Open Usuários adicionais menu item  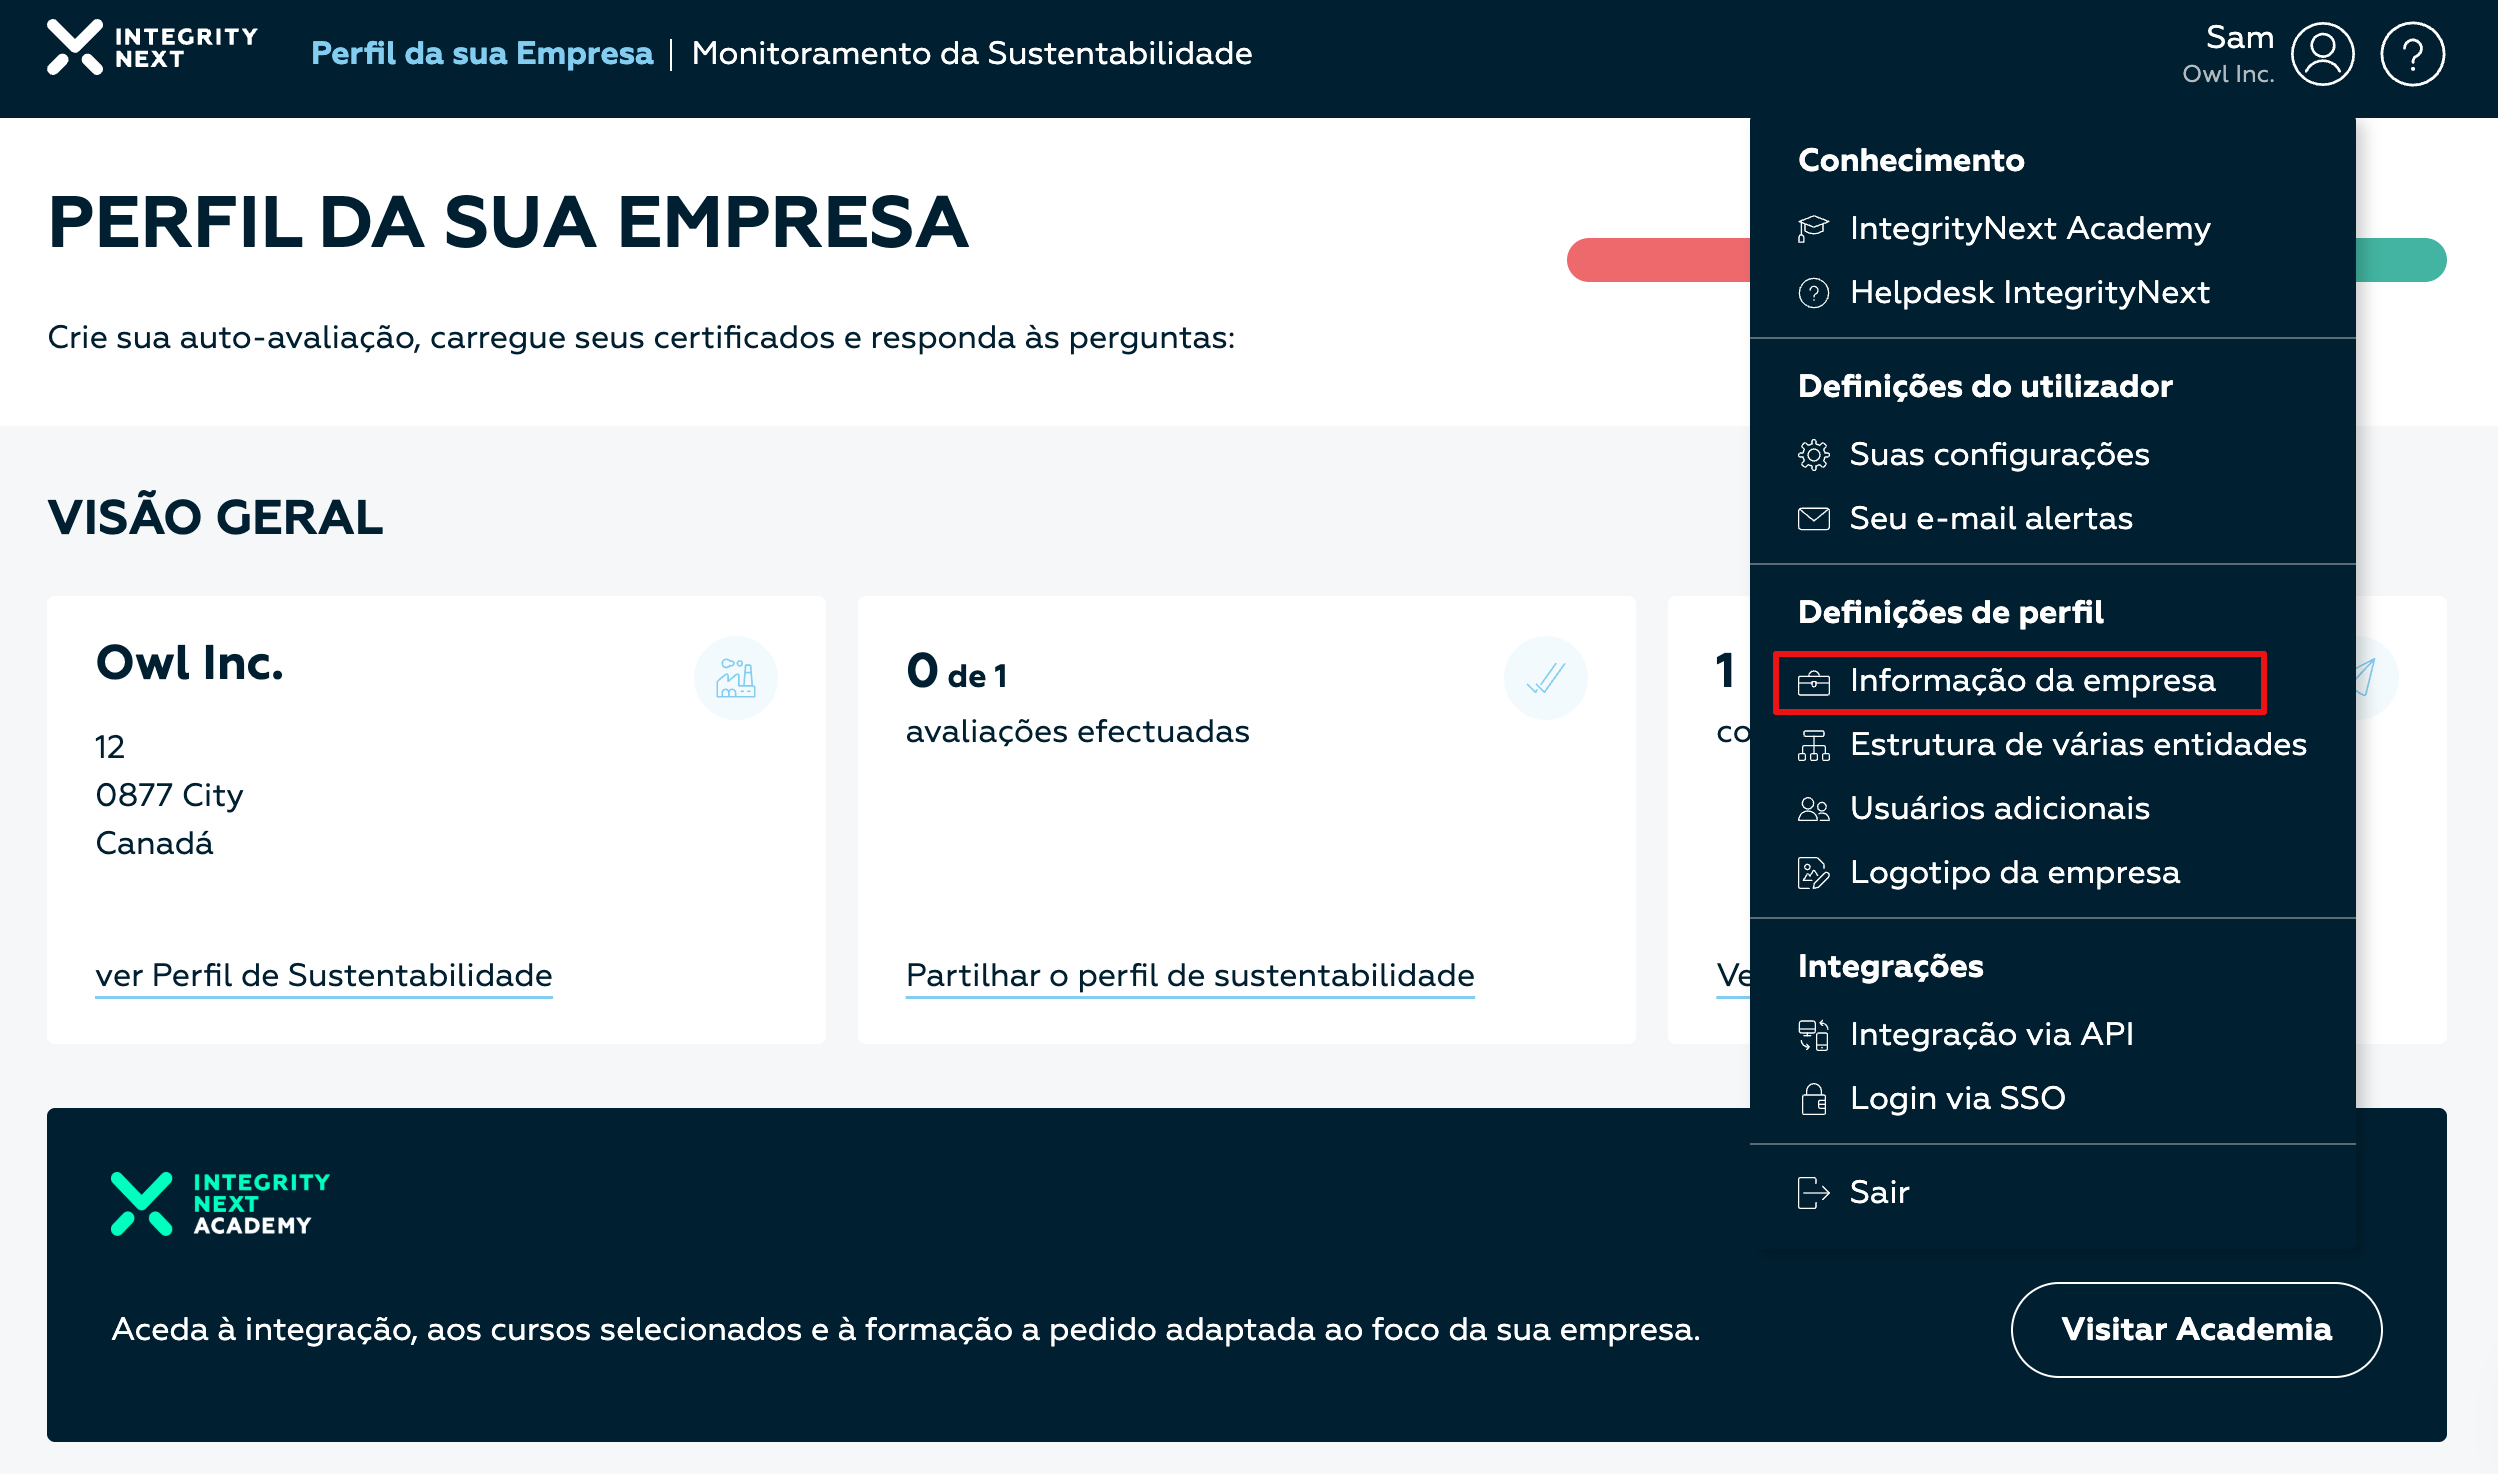point(1999,809)
